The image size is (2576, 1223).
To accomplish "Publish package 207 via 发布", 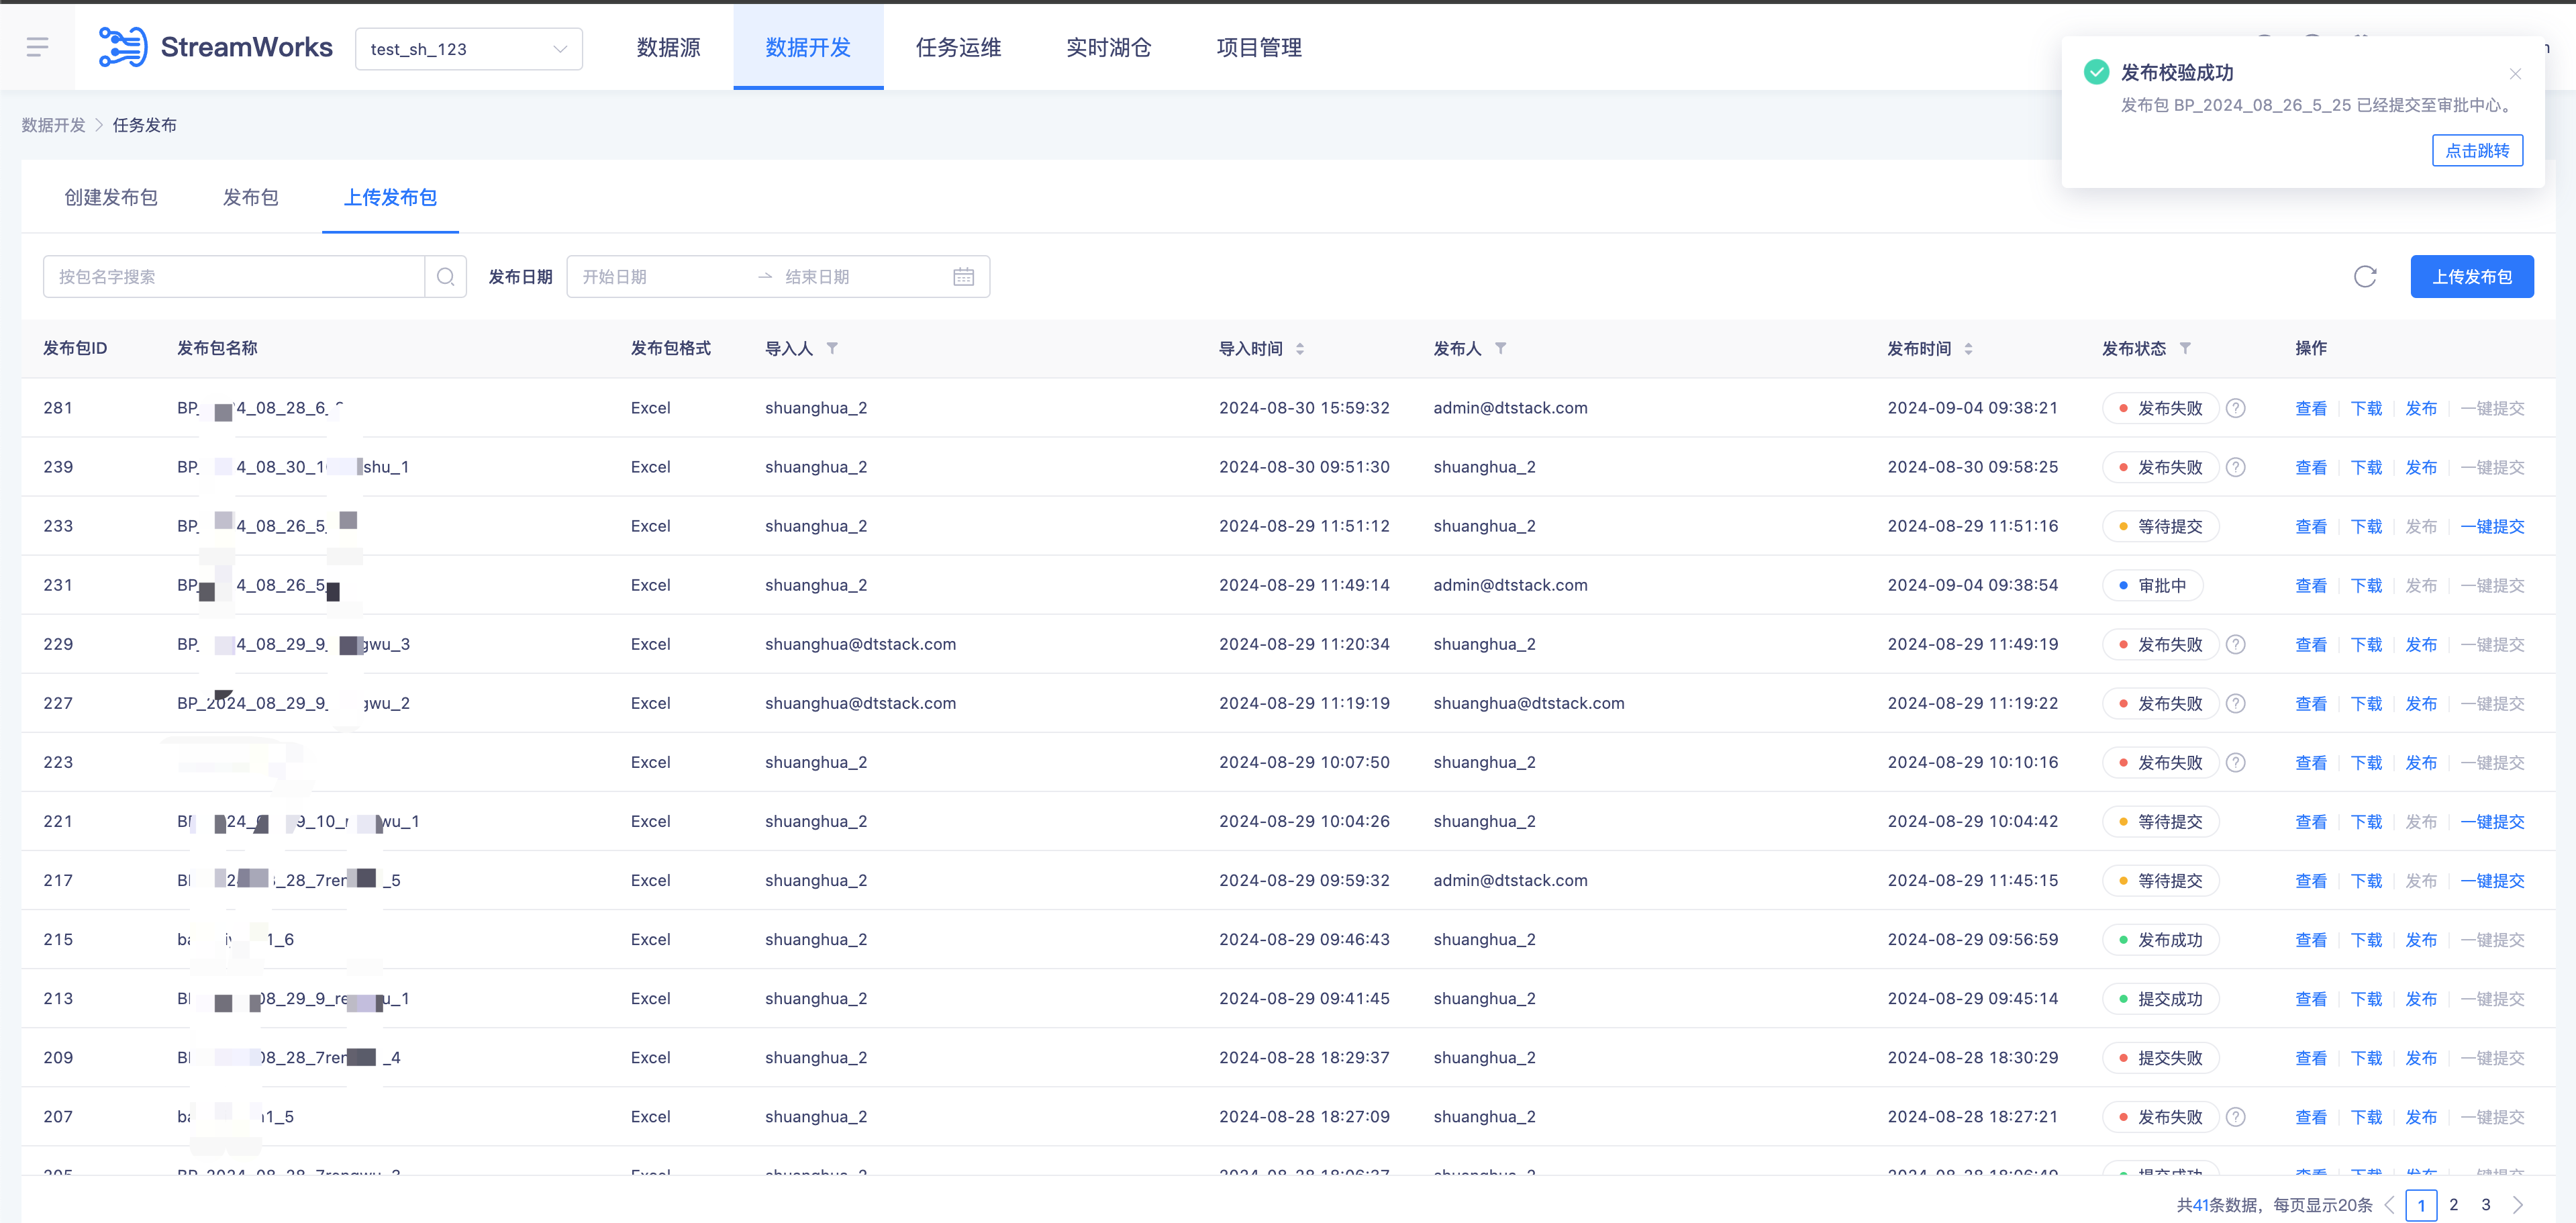I will coord(2421,1117).
